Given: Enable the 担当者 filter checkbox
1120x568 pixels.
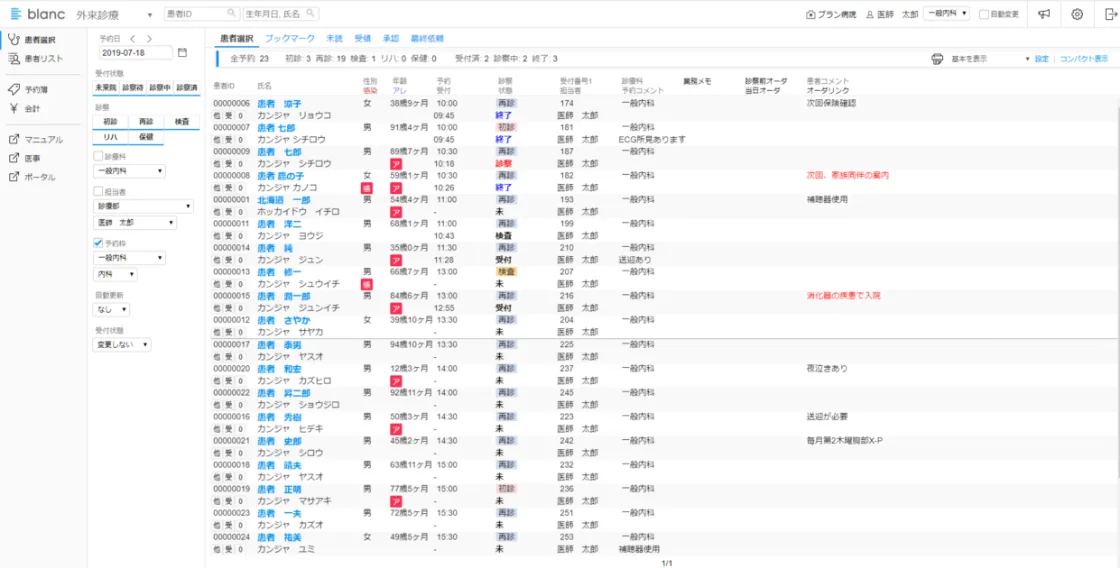Looking at the screenshot, I should 99,191.
